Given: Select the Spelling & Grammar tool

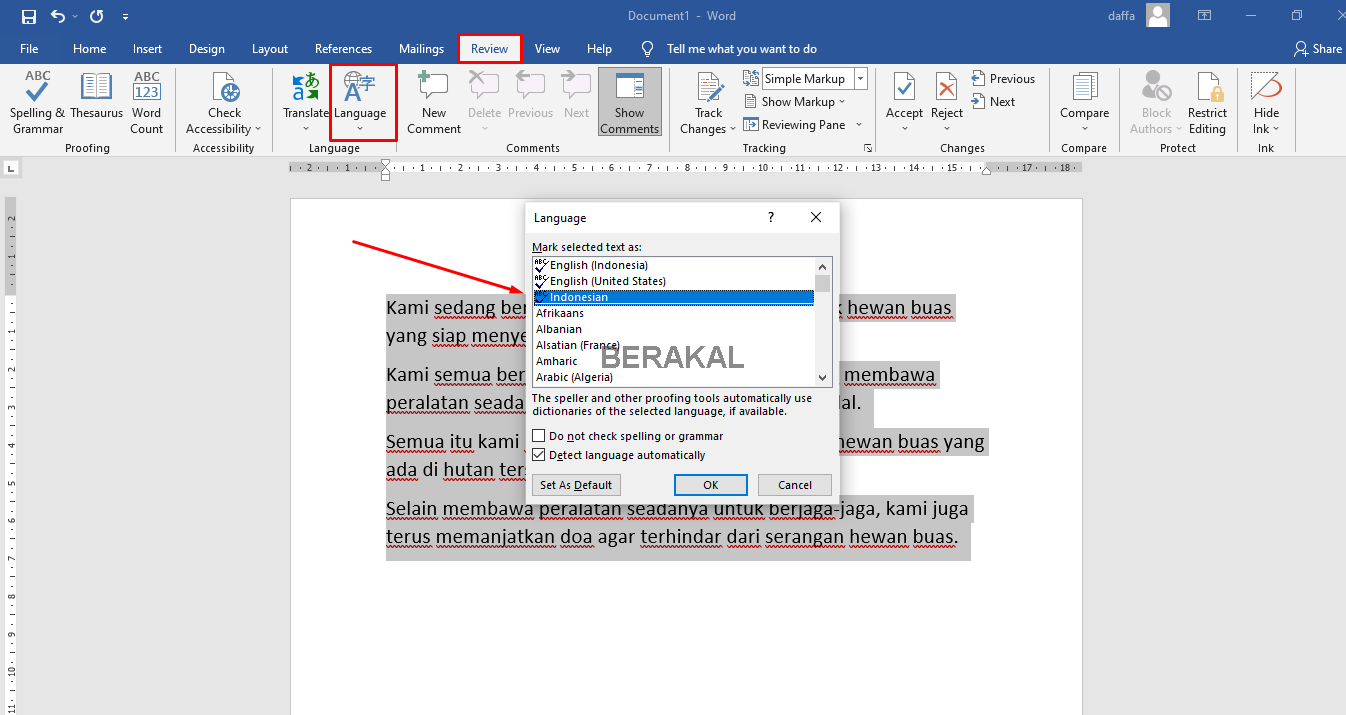Looking at the screenshot, I should pos(37,103).
